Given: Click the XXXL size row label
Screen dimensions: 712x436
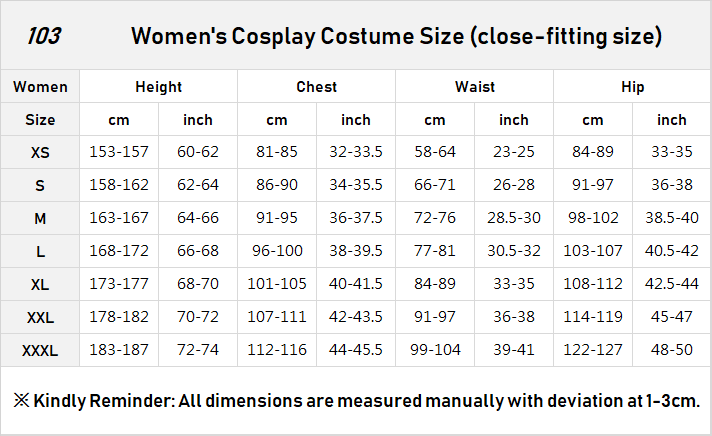Looking at the screenshot, I should (40, 351).
